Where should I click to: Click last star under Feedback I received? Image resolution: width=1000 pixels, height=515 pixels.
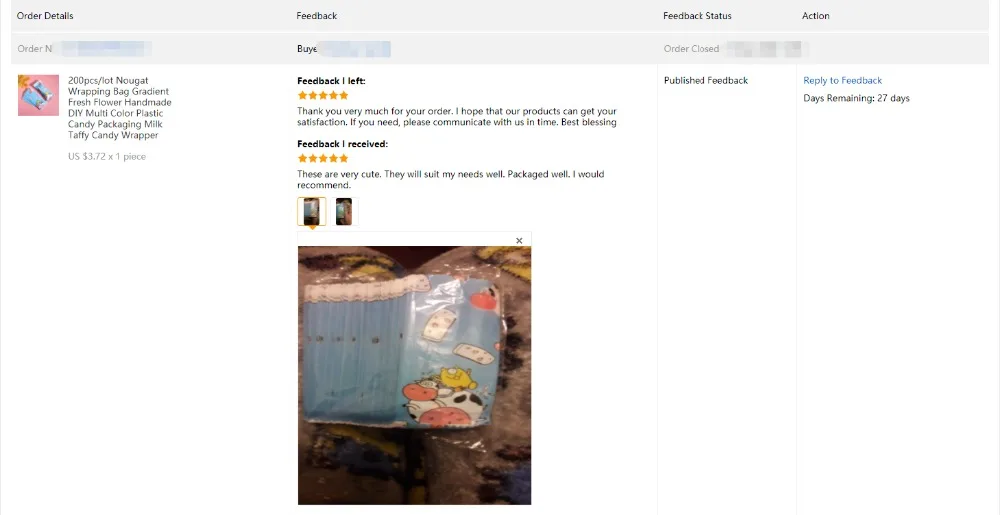tap(344, 158)
